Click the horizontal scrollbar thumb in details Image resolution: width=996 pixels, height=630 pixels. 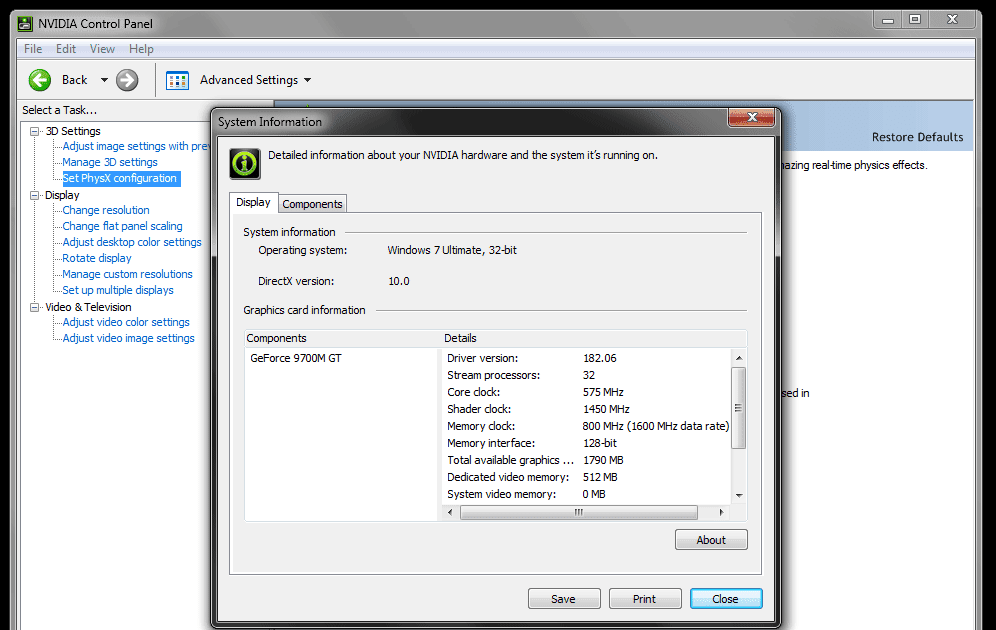(x=579, y=512)
